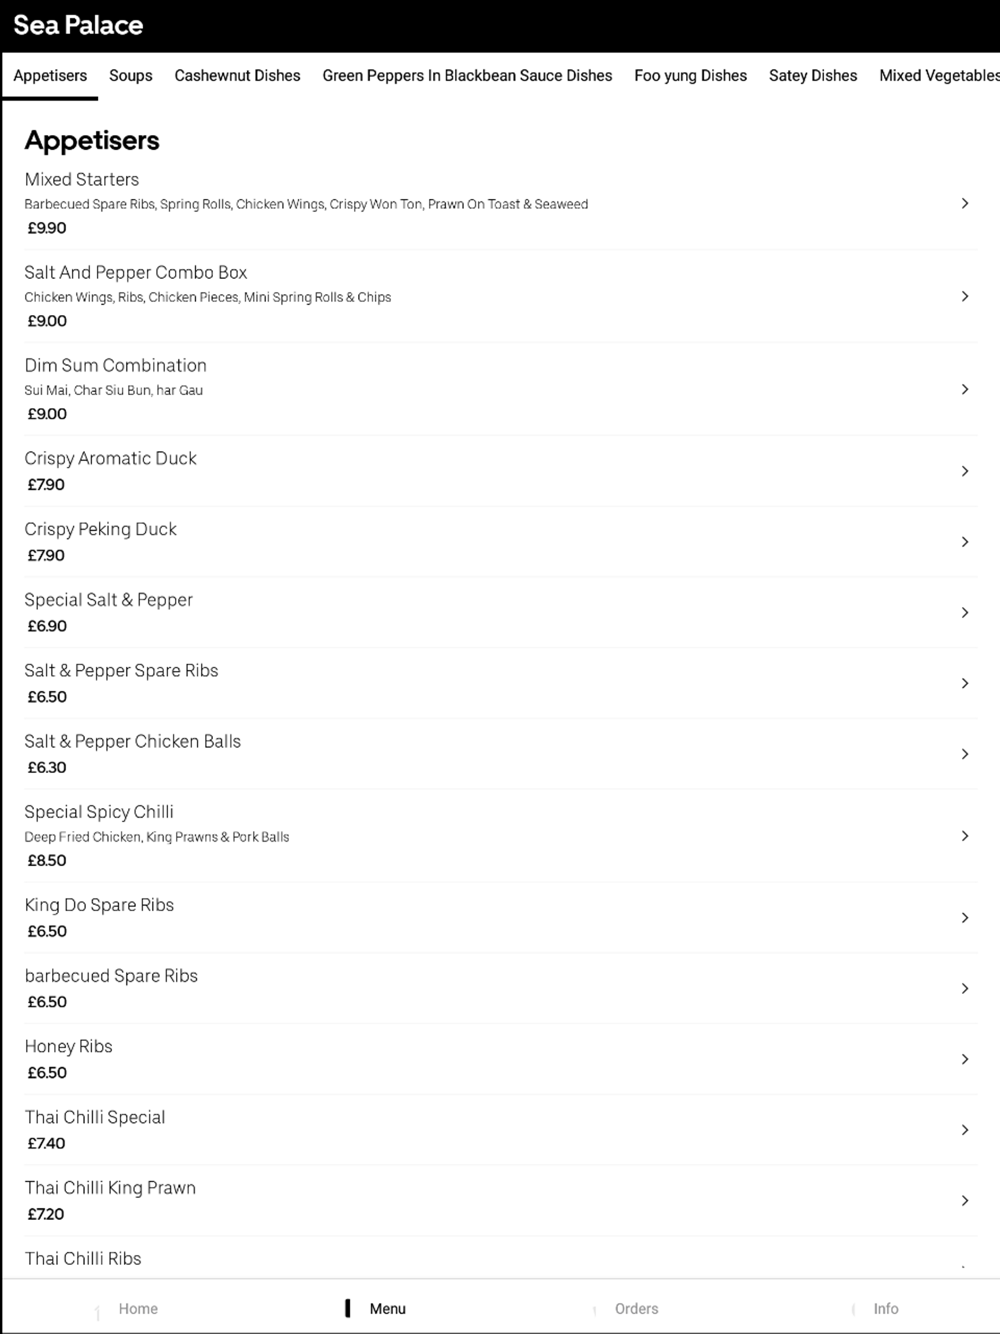Tap chevron next to Thai Chilli King Prawn
Image resolution: width=1000 pixels, height=1334 pixels.
coord(965,1200)
